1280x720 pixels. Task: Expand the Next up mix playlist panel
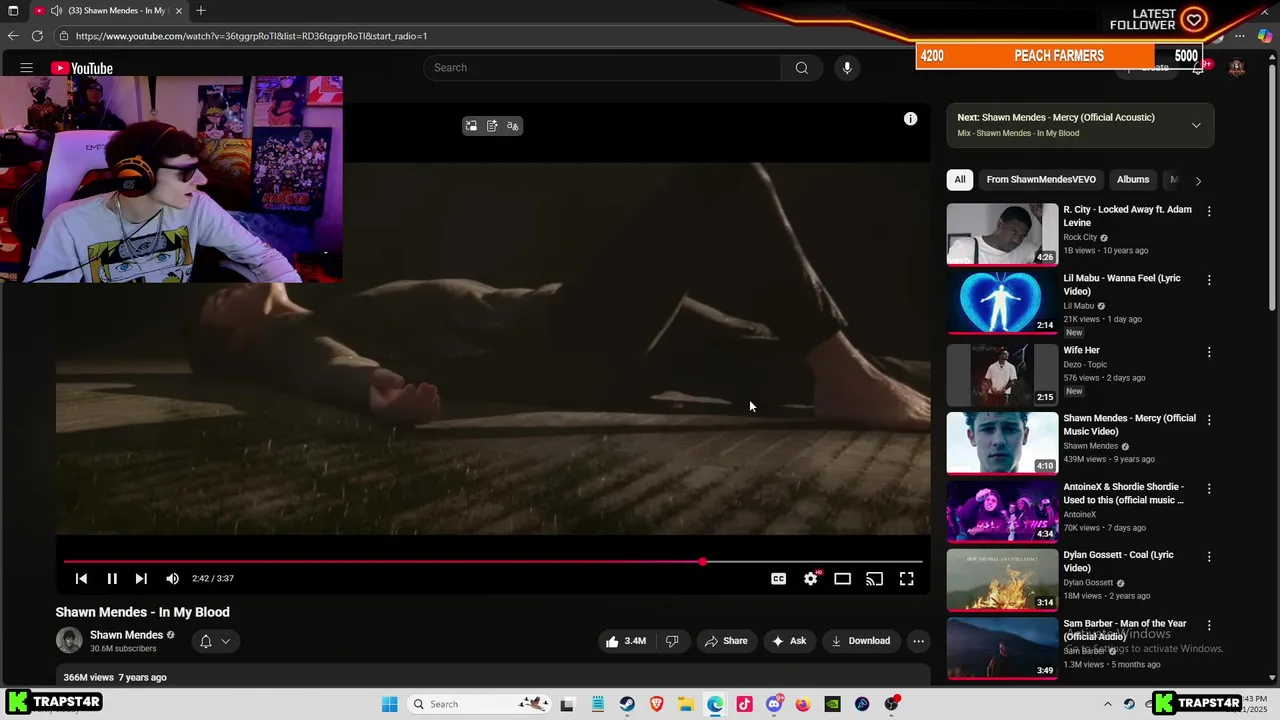tap(1196, 125)
